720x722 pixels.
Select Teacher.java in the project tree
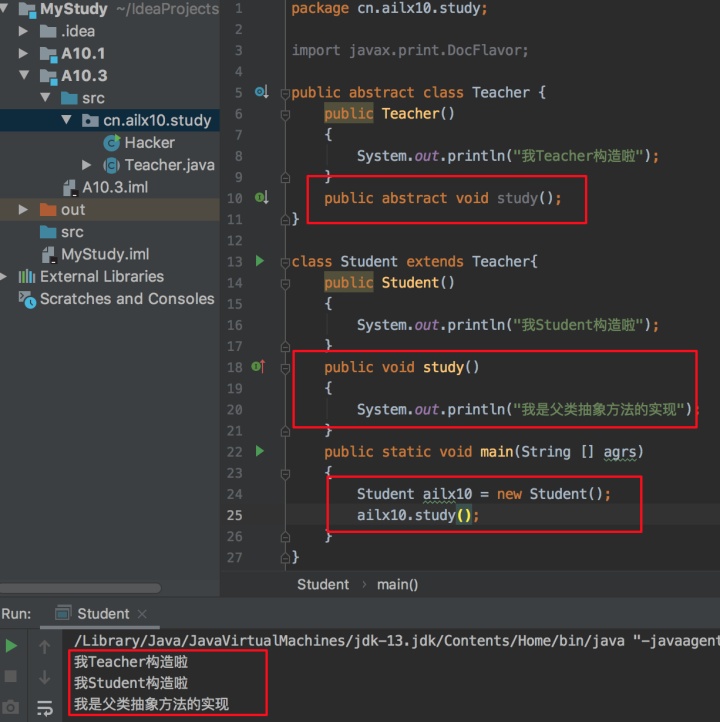click(169, 165)
